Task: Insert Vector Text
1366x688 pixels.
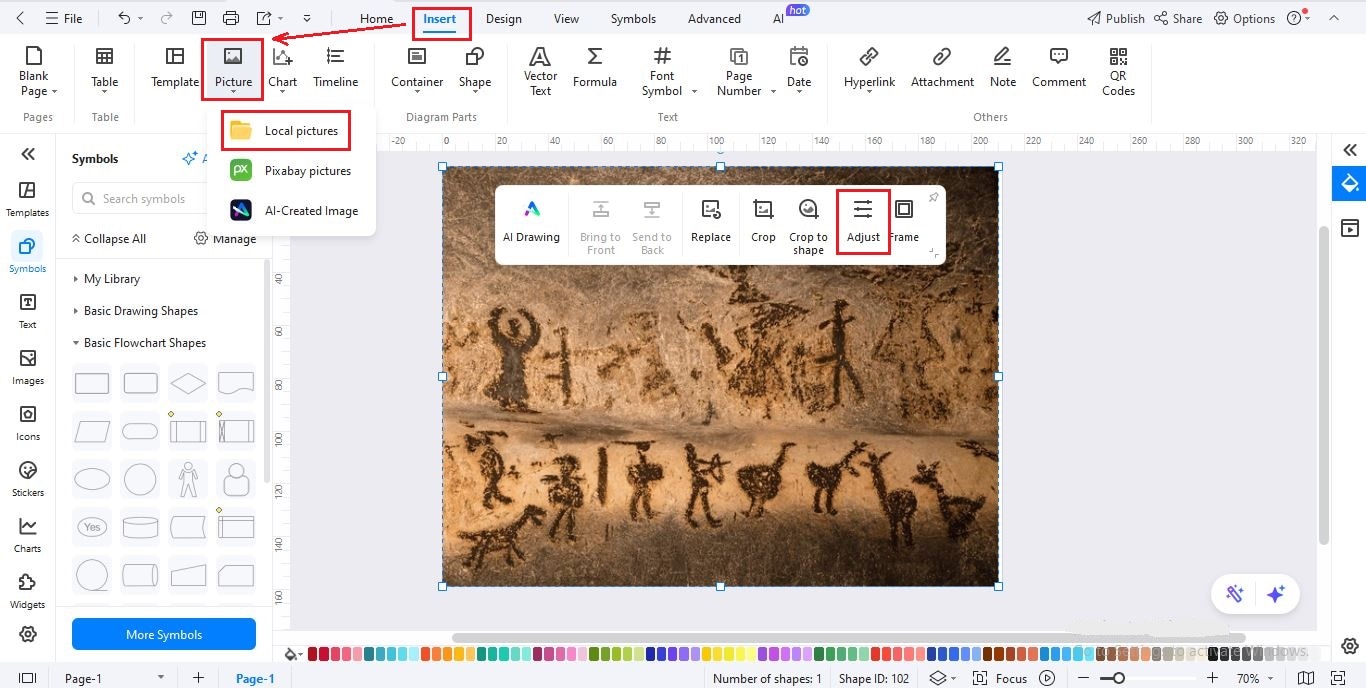Action: pos(540,70)
